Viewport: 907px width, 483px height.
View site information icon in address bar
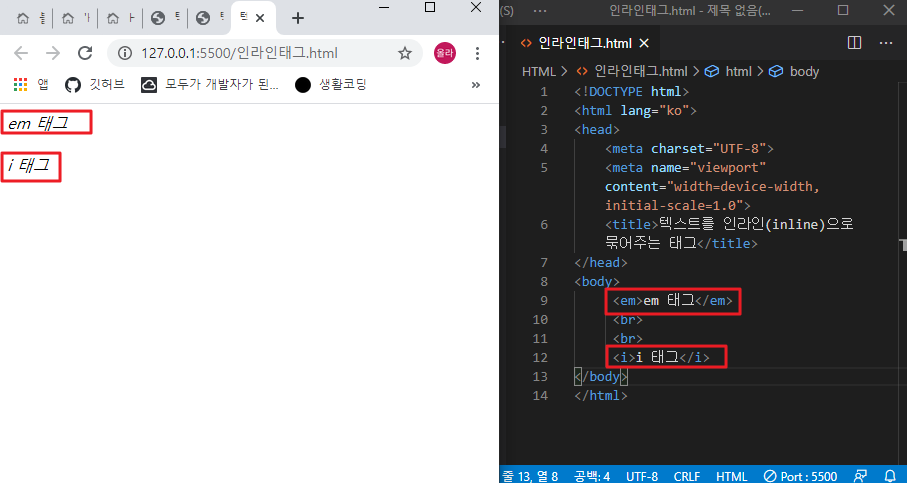point(124,53)
